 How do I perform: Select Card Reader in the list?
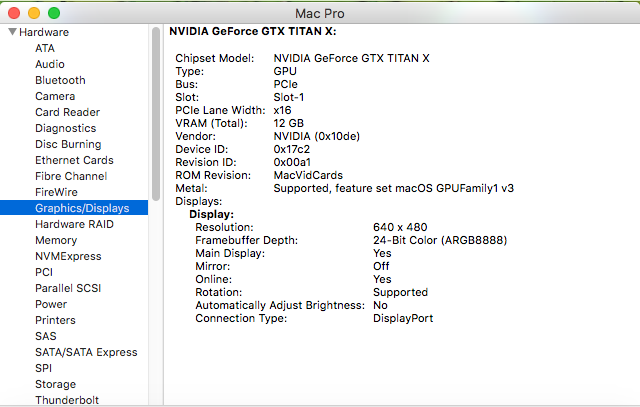[67, 112]
